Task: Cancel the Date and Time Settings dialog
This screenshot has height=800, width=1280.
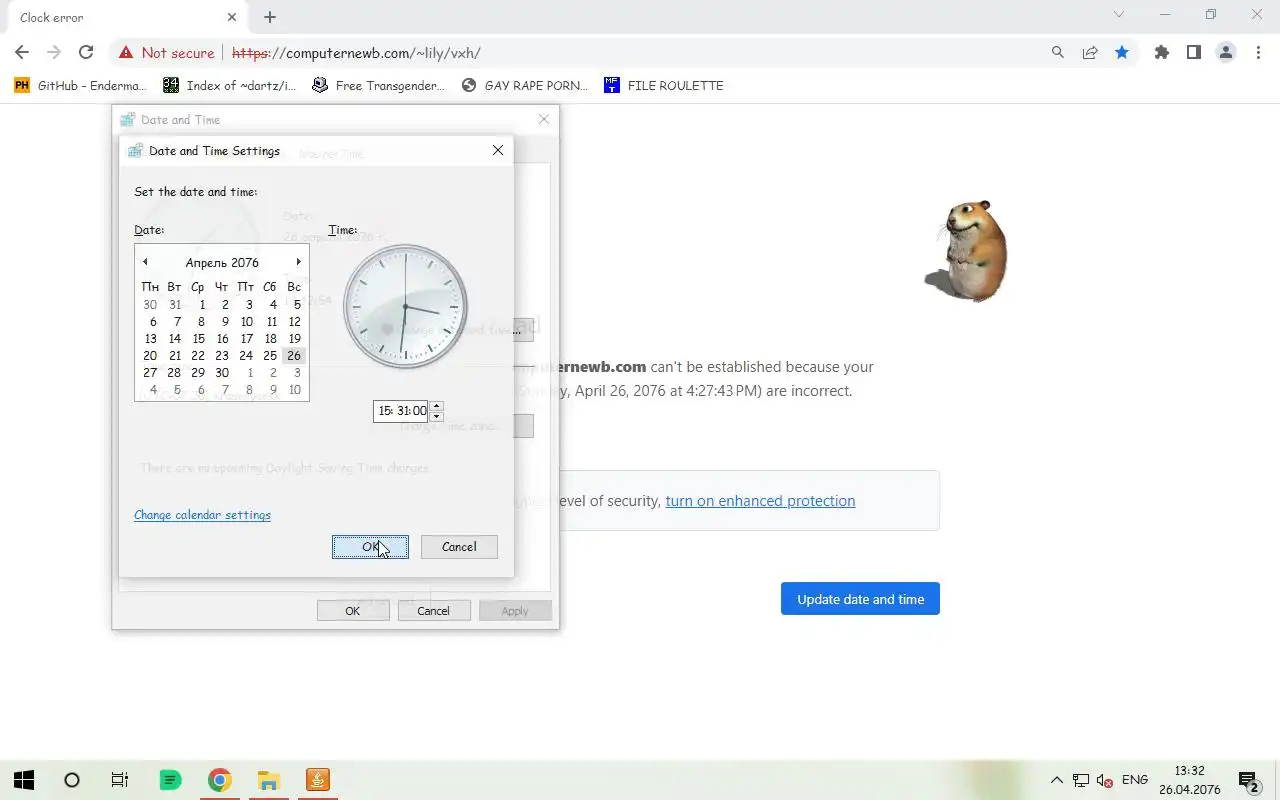Action: [x=459, y=547]
